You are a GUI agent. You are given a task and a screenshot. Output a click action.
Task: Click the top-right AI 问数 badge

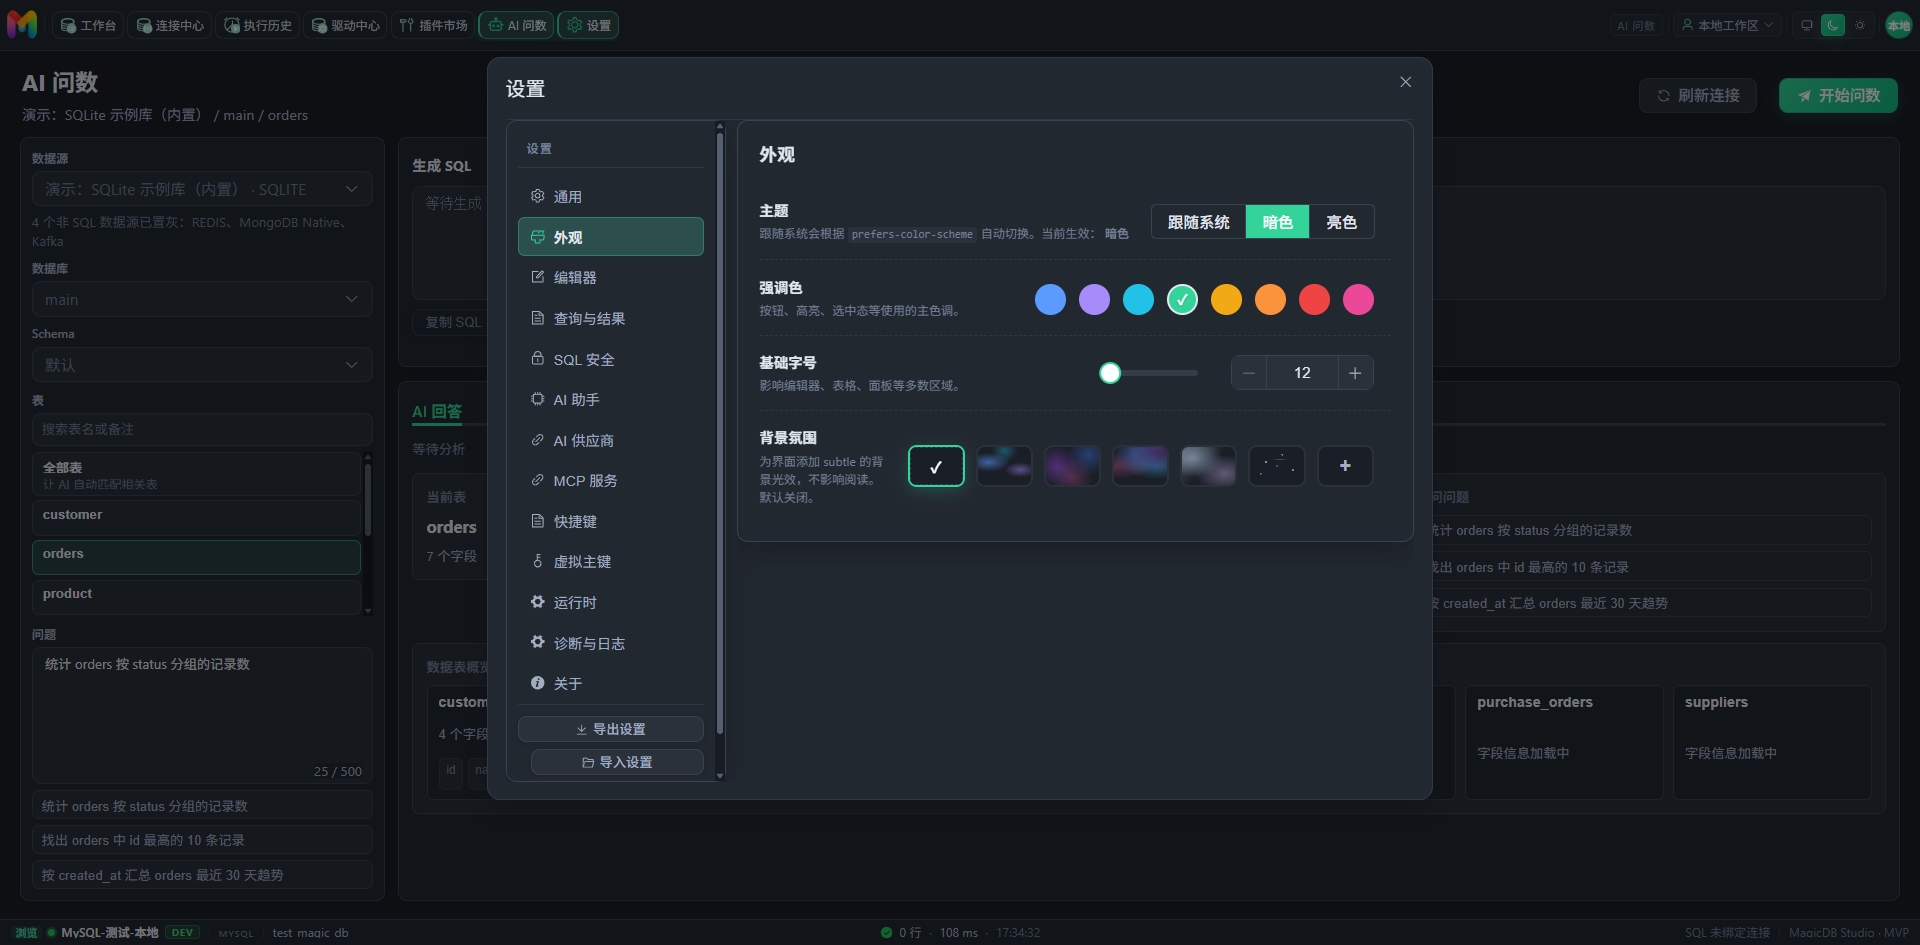tap(1636, 26)
